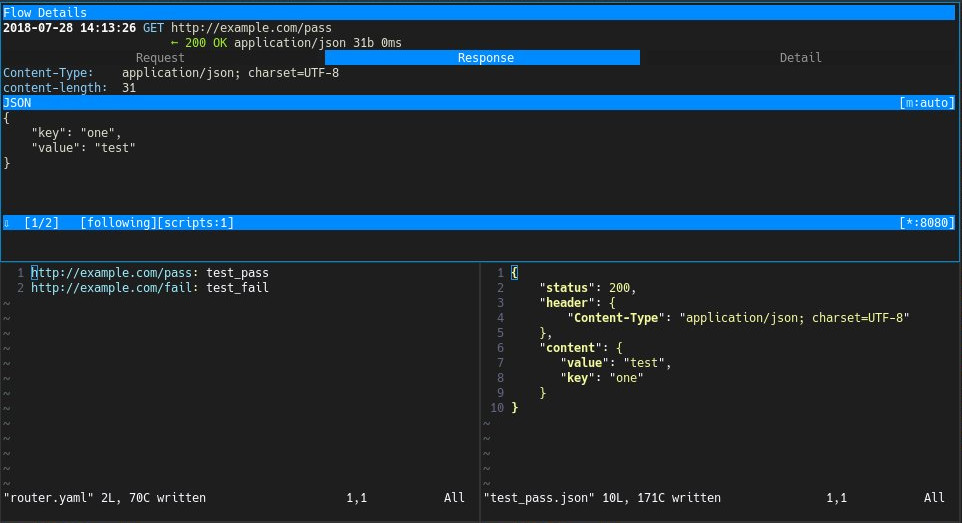This screenshot has height=523, width=962.
Task: Click the [scripts:1] indicator
Action: point(196,223)
